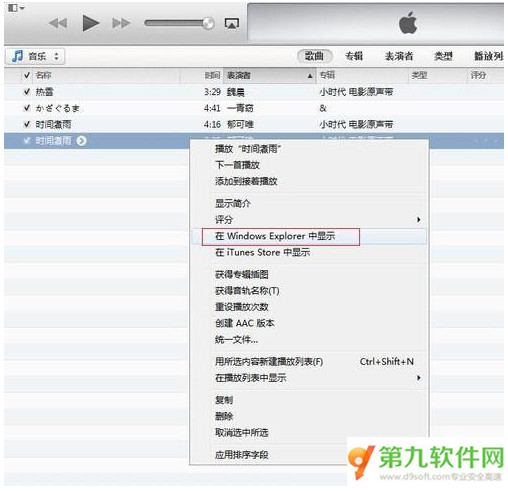Open the window menu icon at top-left

[x=16, y=8]
